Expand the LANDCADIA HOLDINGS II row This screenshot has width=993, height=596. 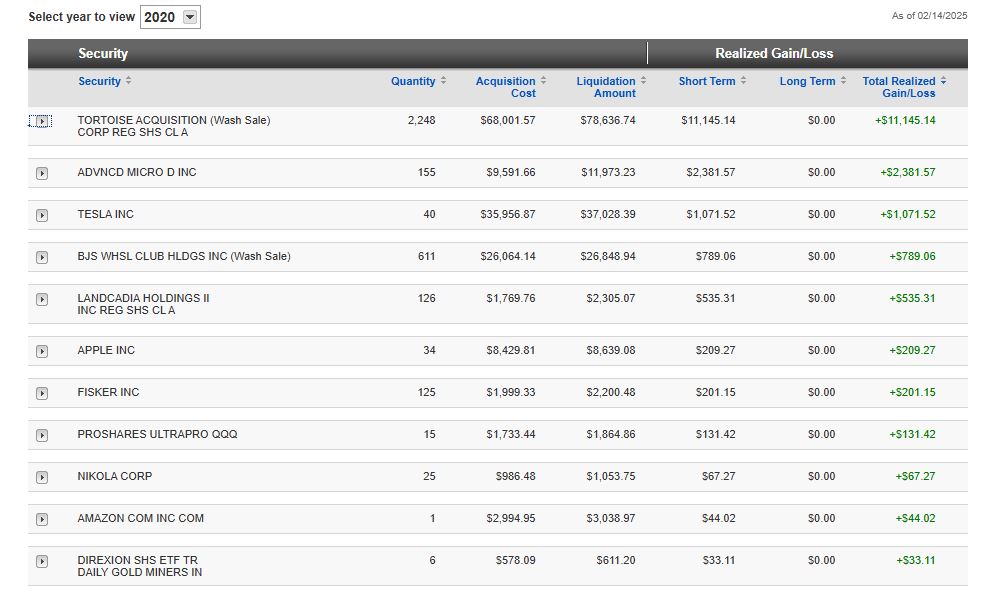[x=42, y=299]
